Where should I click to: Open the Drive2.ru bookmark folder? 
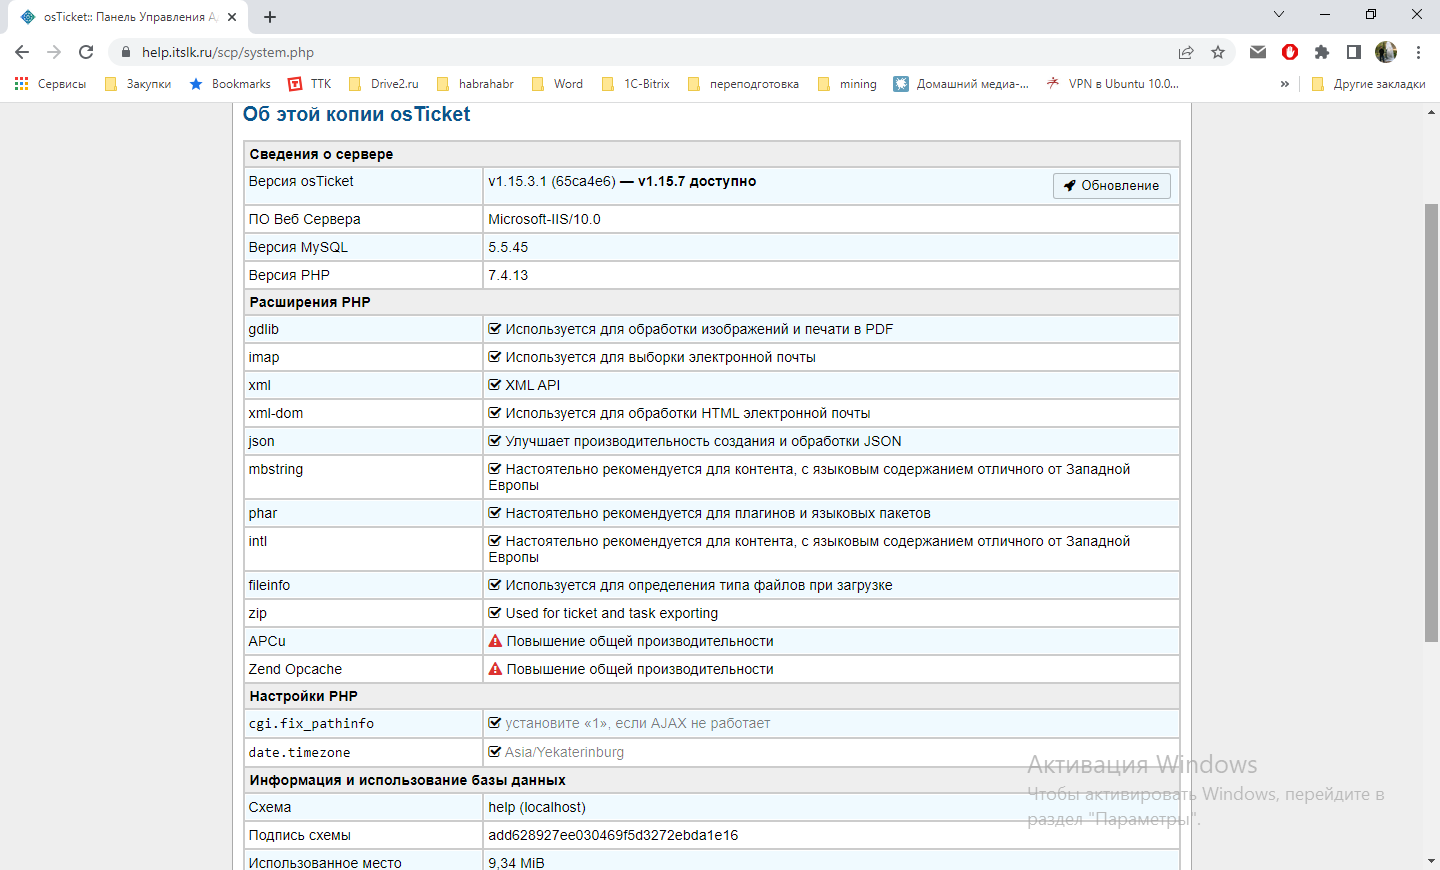383,84
